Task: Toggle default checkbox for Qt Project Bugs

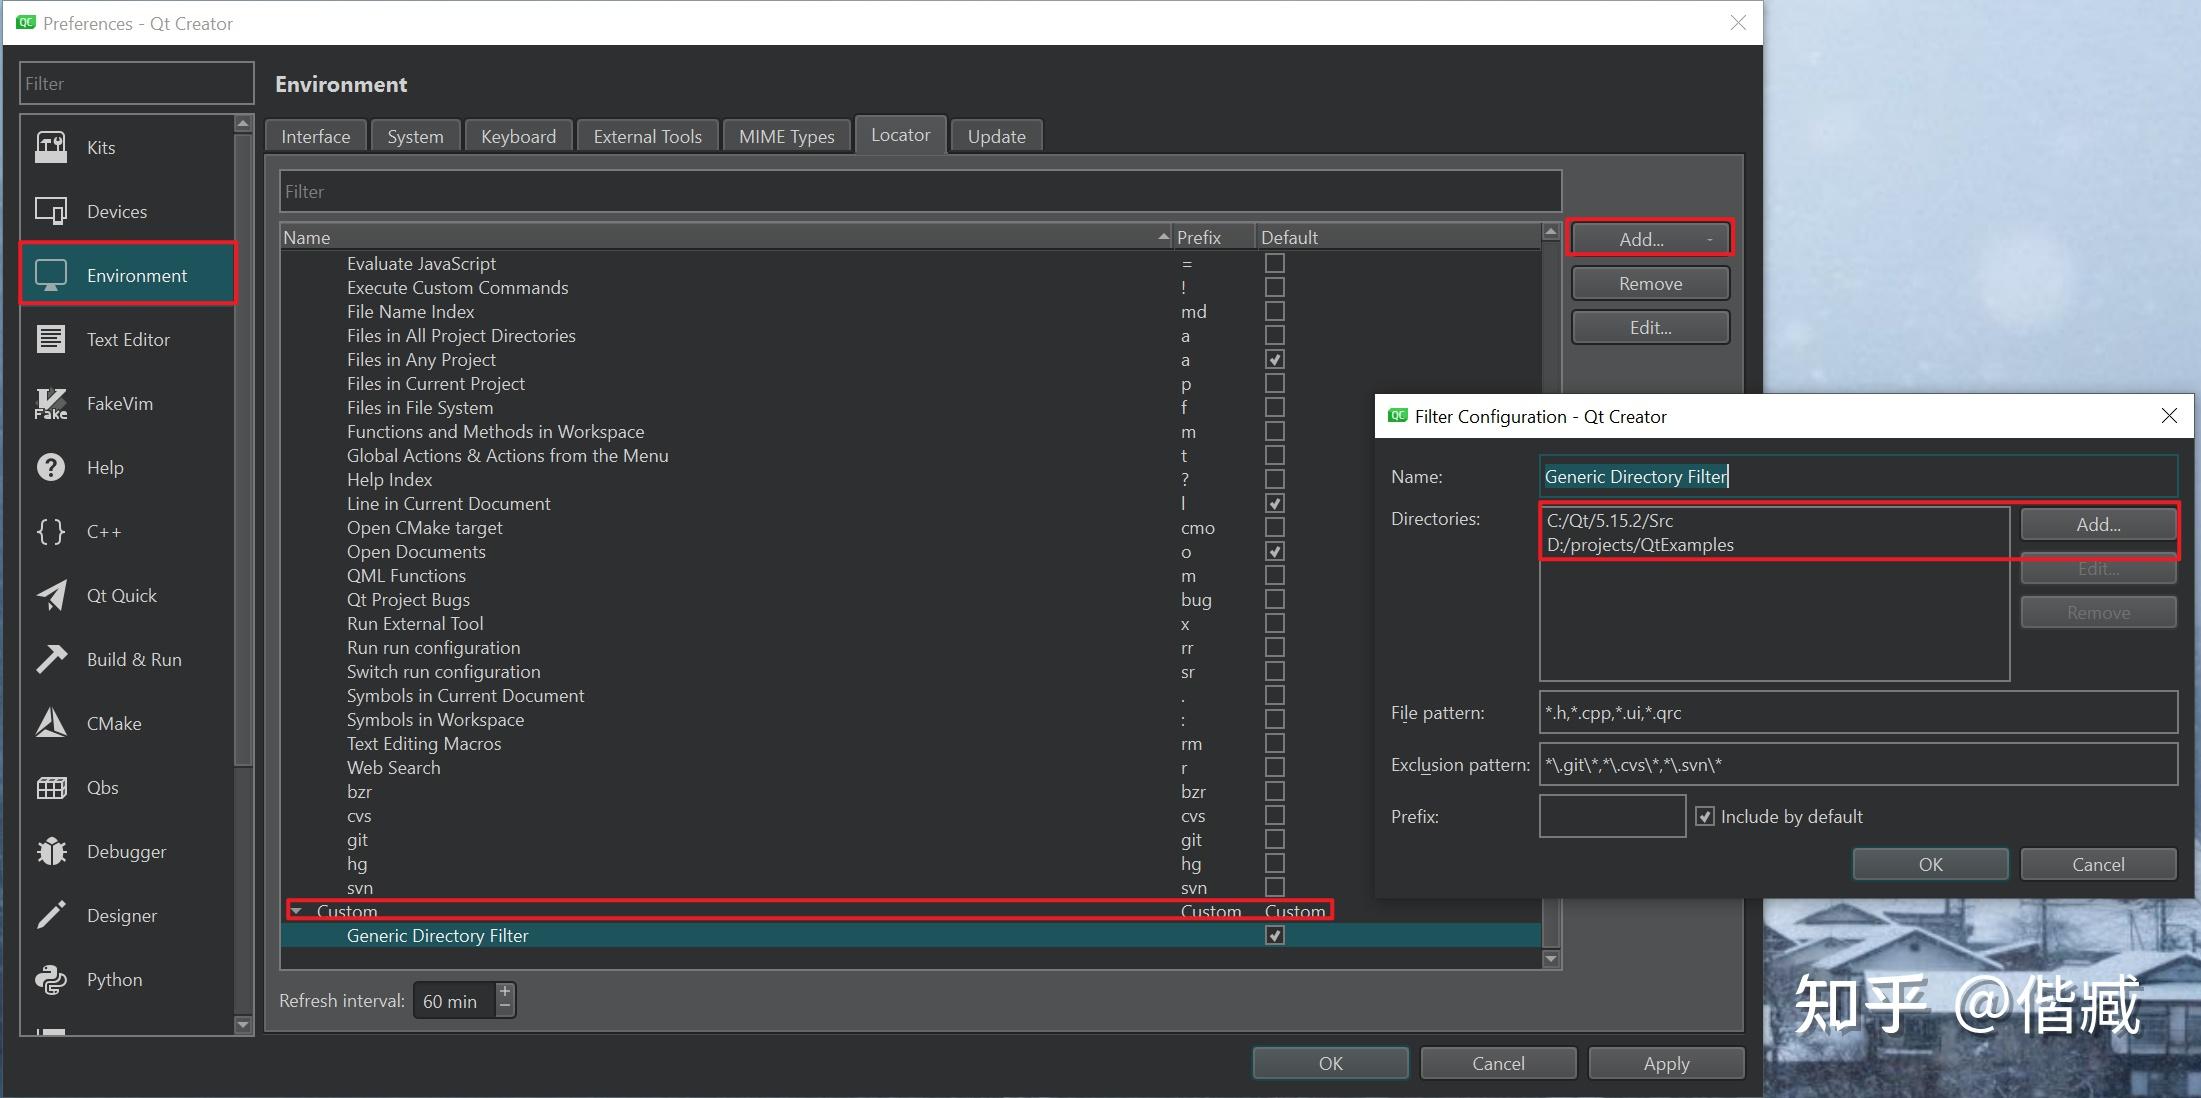Action: (x=1274, y=599)
